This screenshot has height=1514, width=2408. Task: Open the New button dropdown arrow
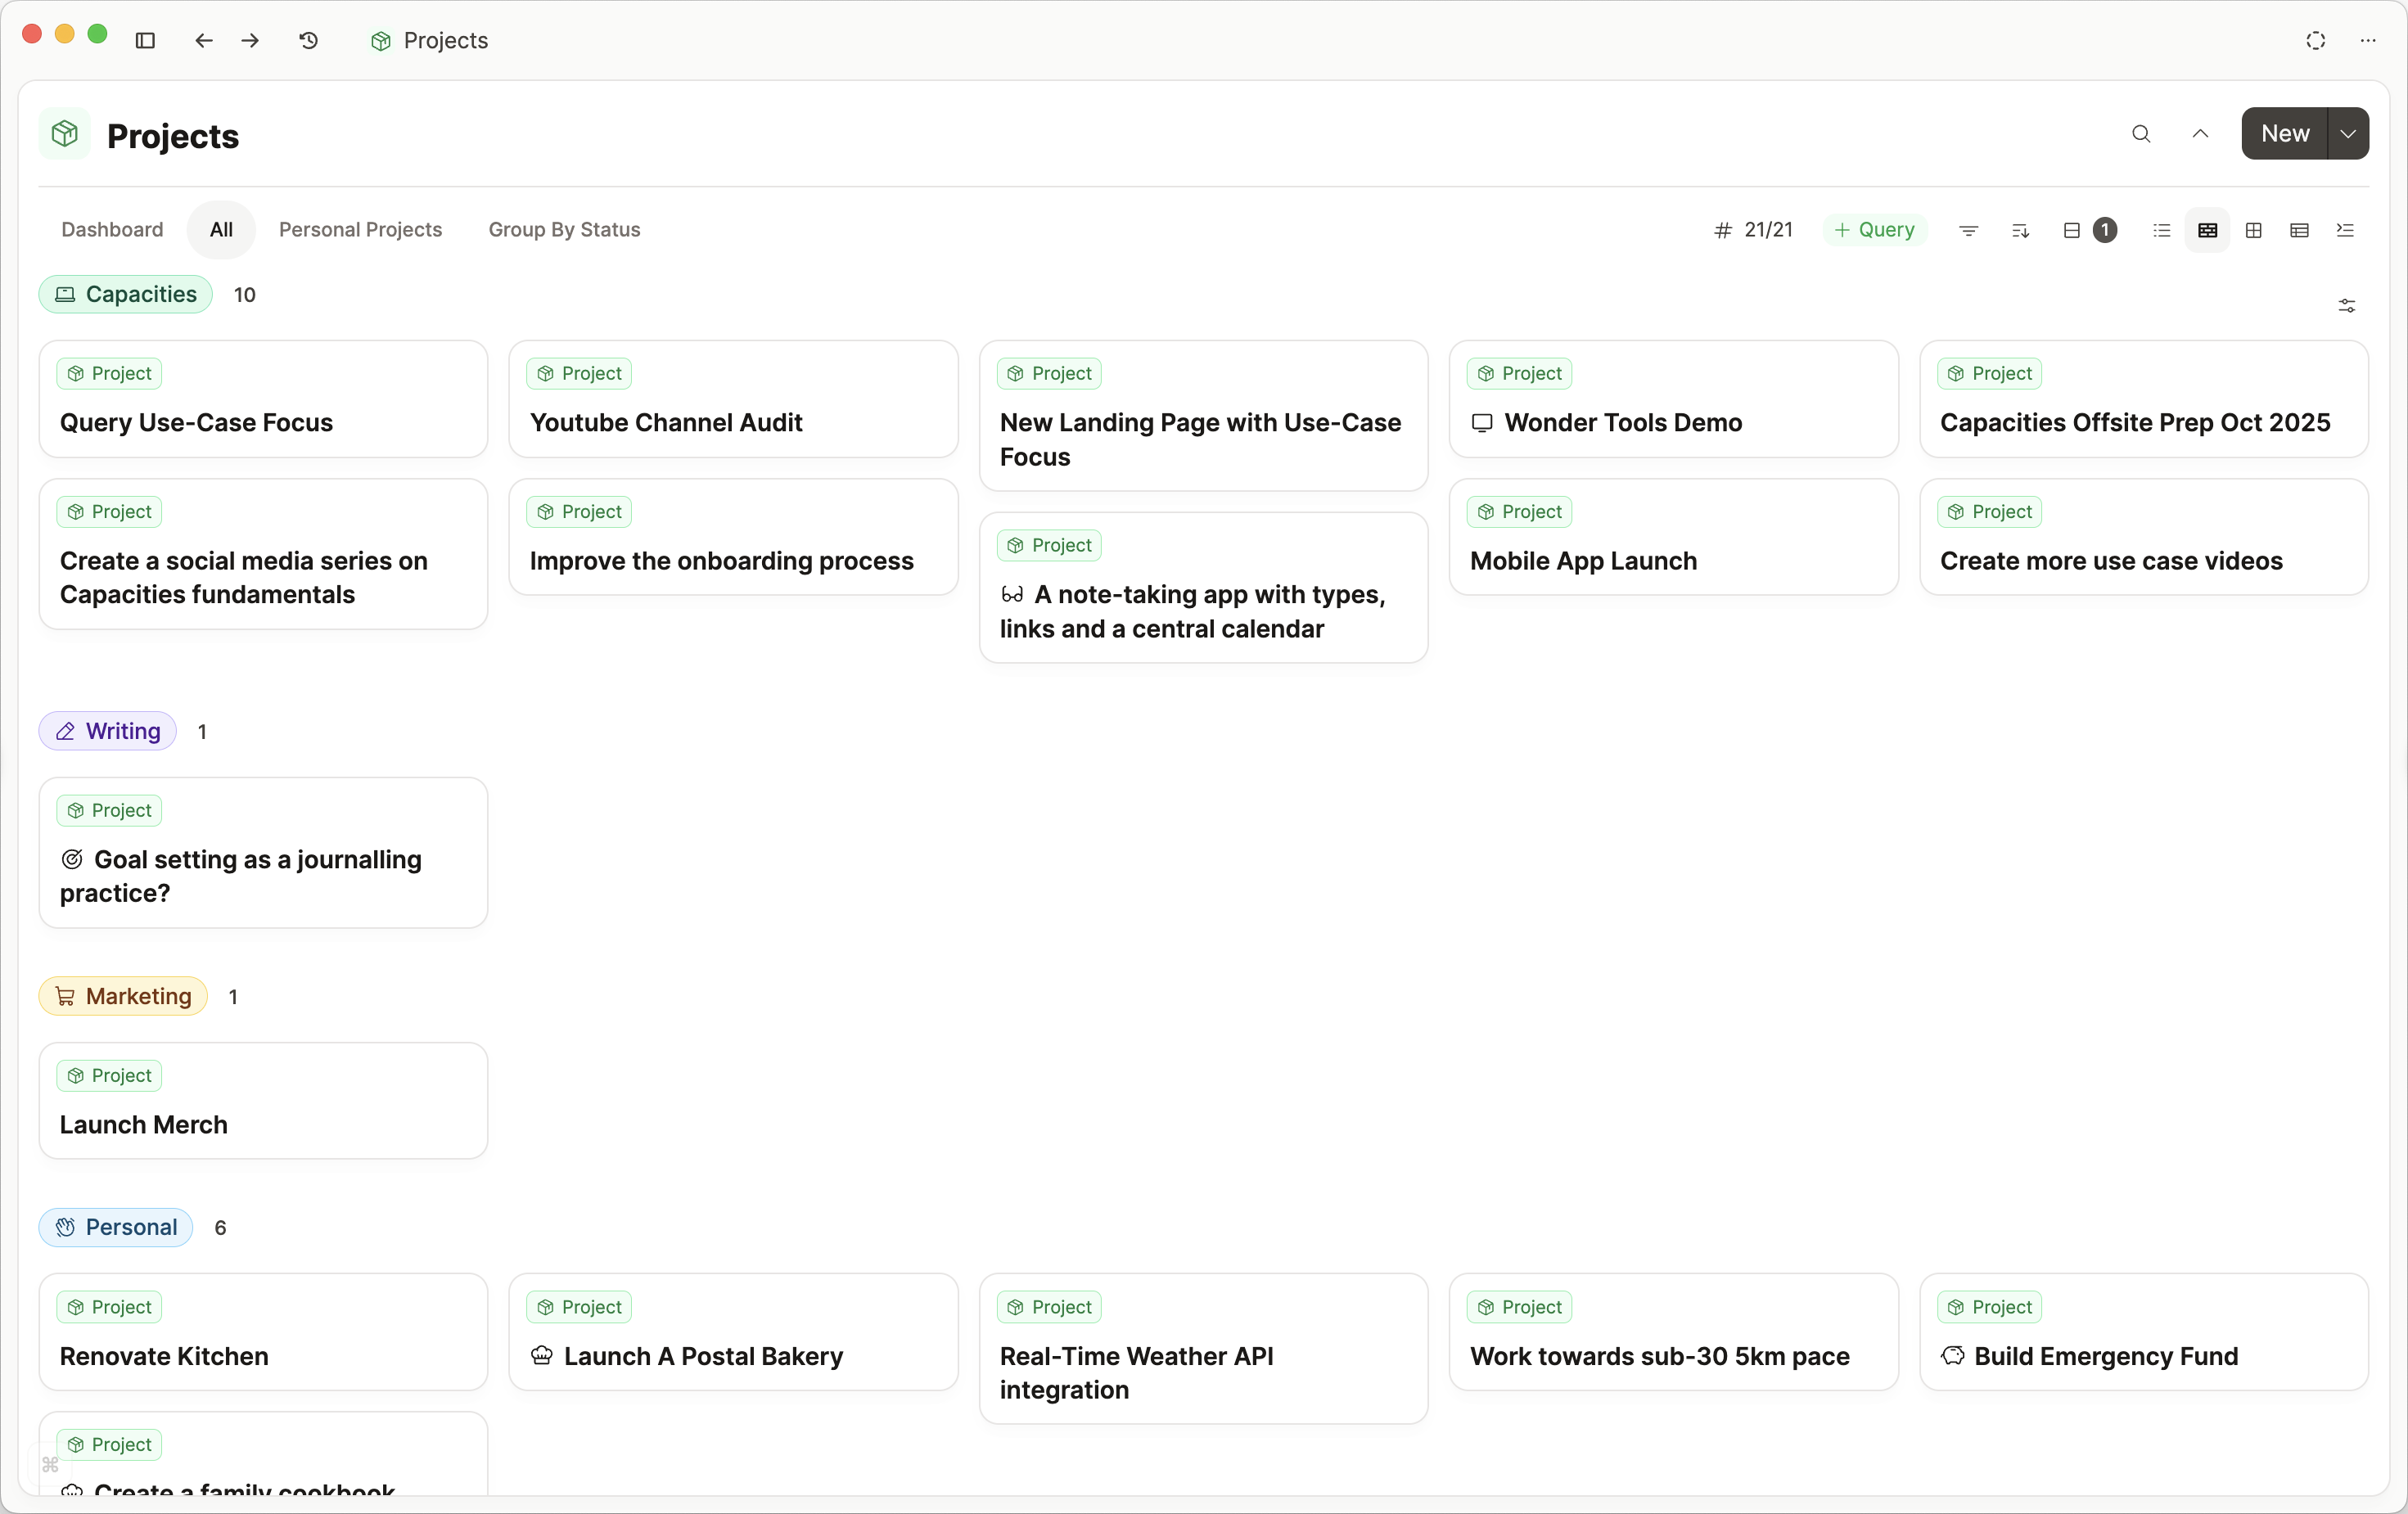[2348, 134]
